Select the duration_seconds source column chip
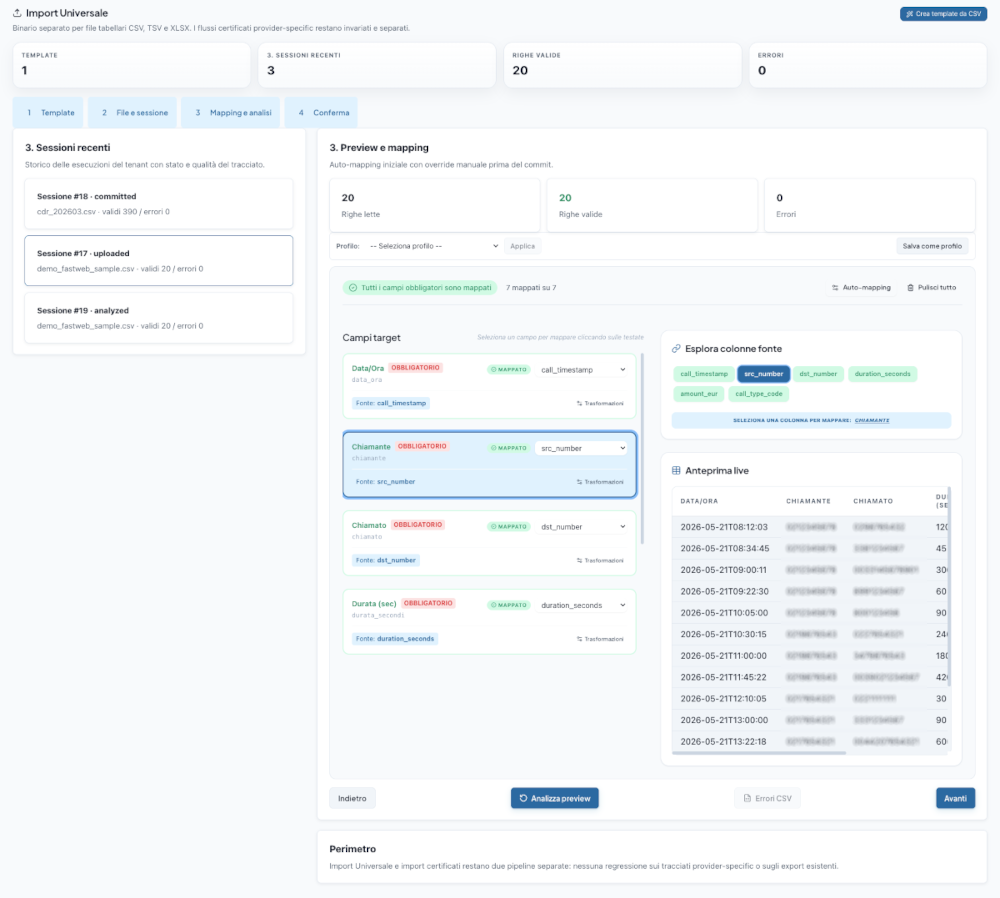Image resolution: width=1000 pixels, height=898 pixels. [882, 374]
